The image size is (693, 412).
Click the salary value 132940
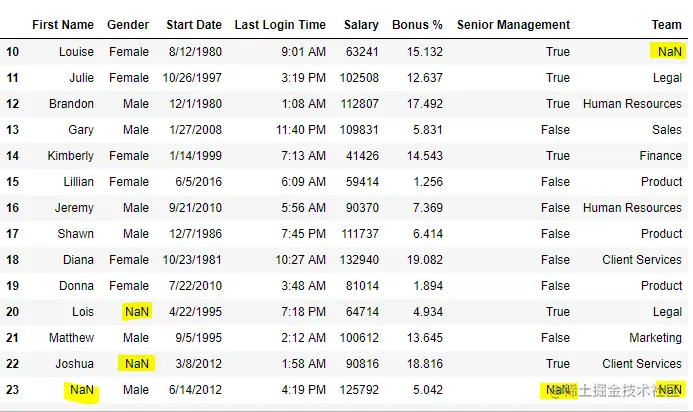(x=360, y=260)
